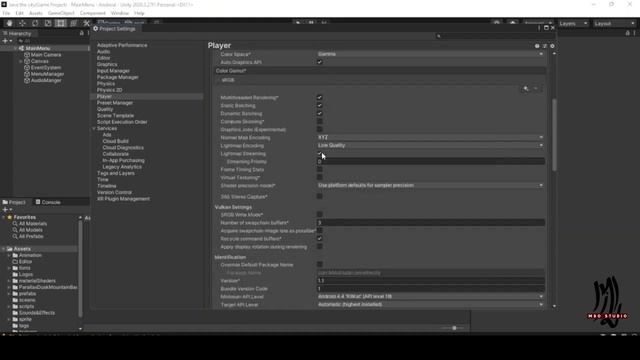Select the Transform tool in toolbar
This screenshot has width=640, height=360.
73,23
